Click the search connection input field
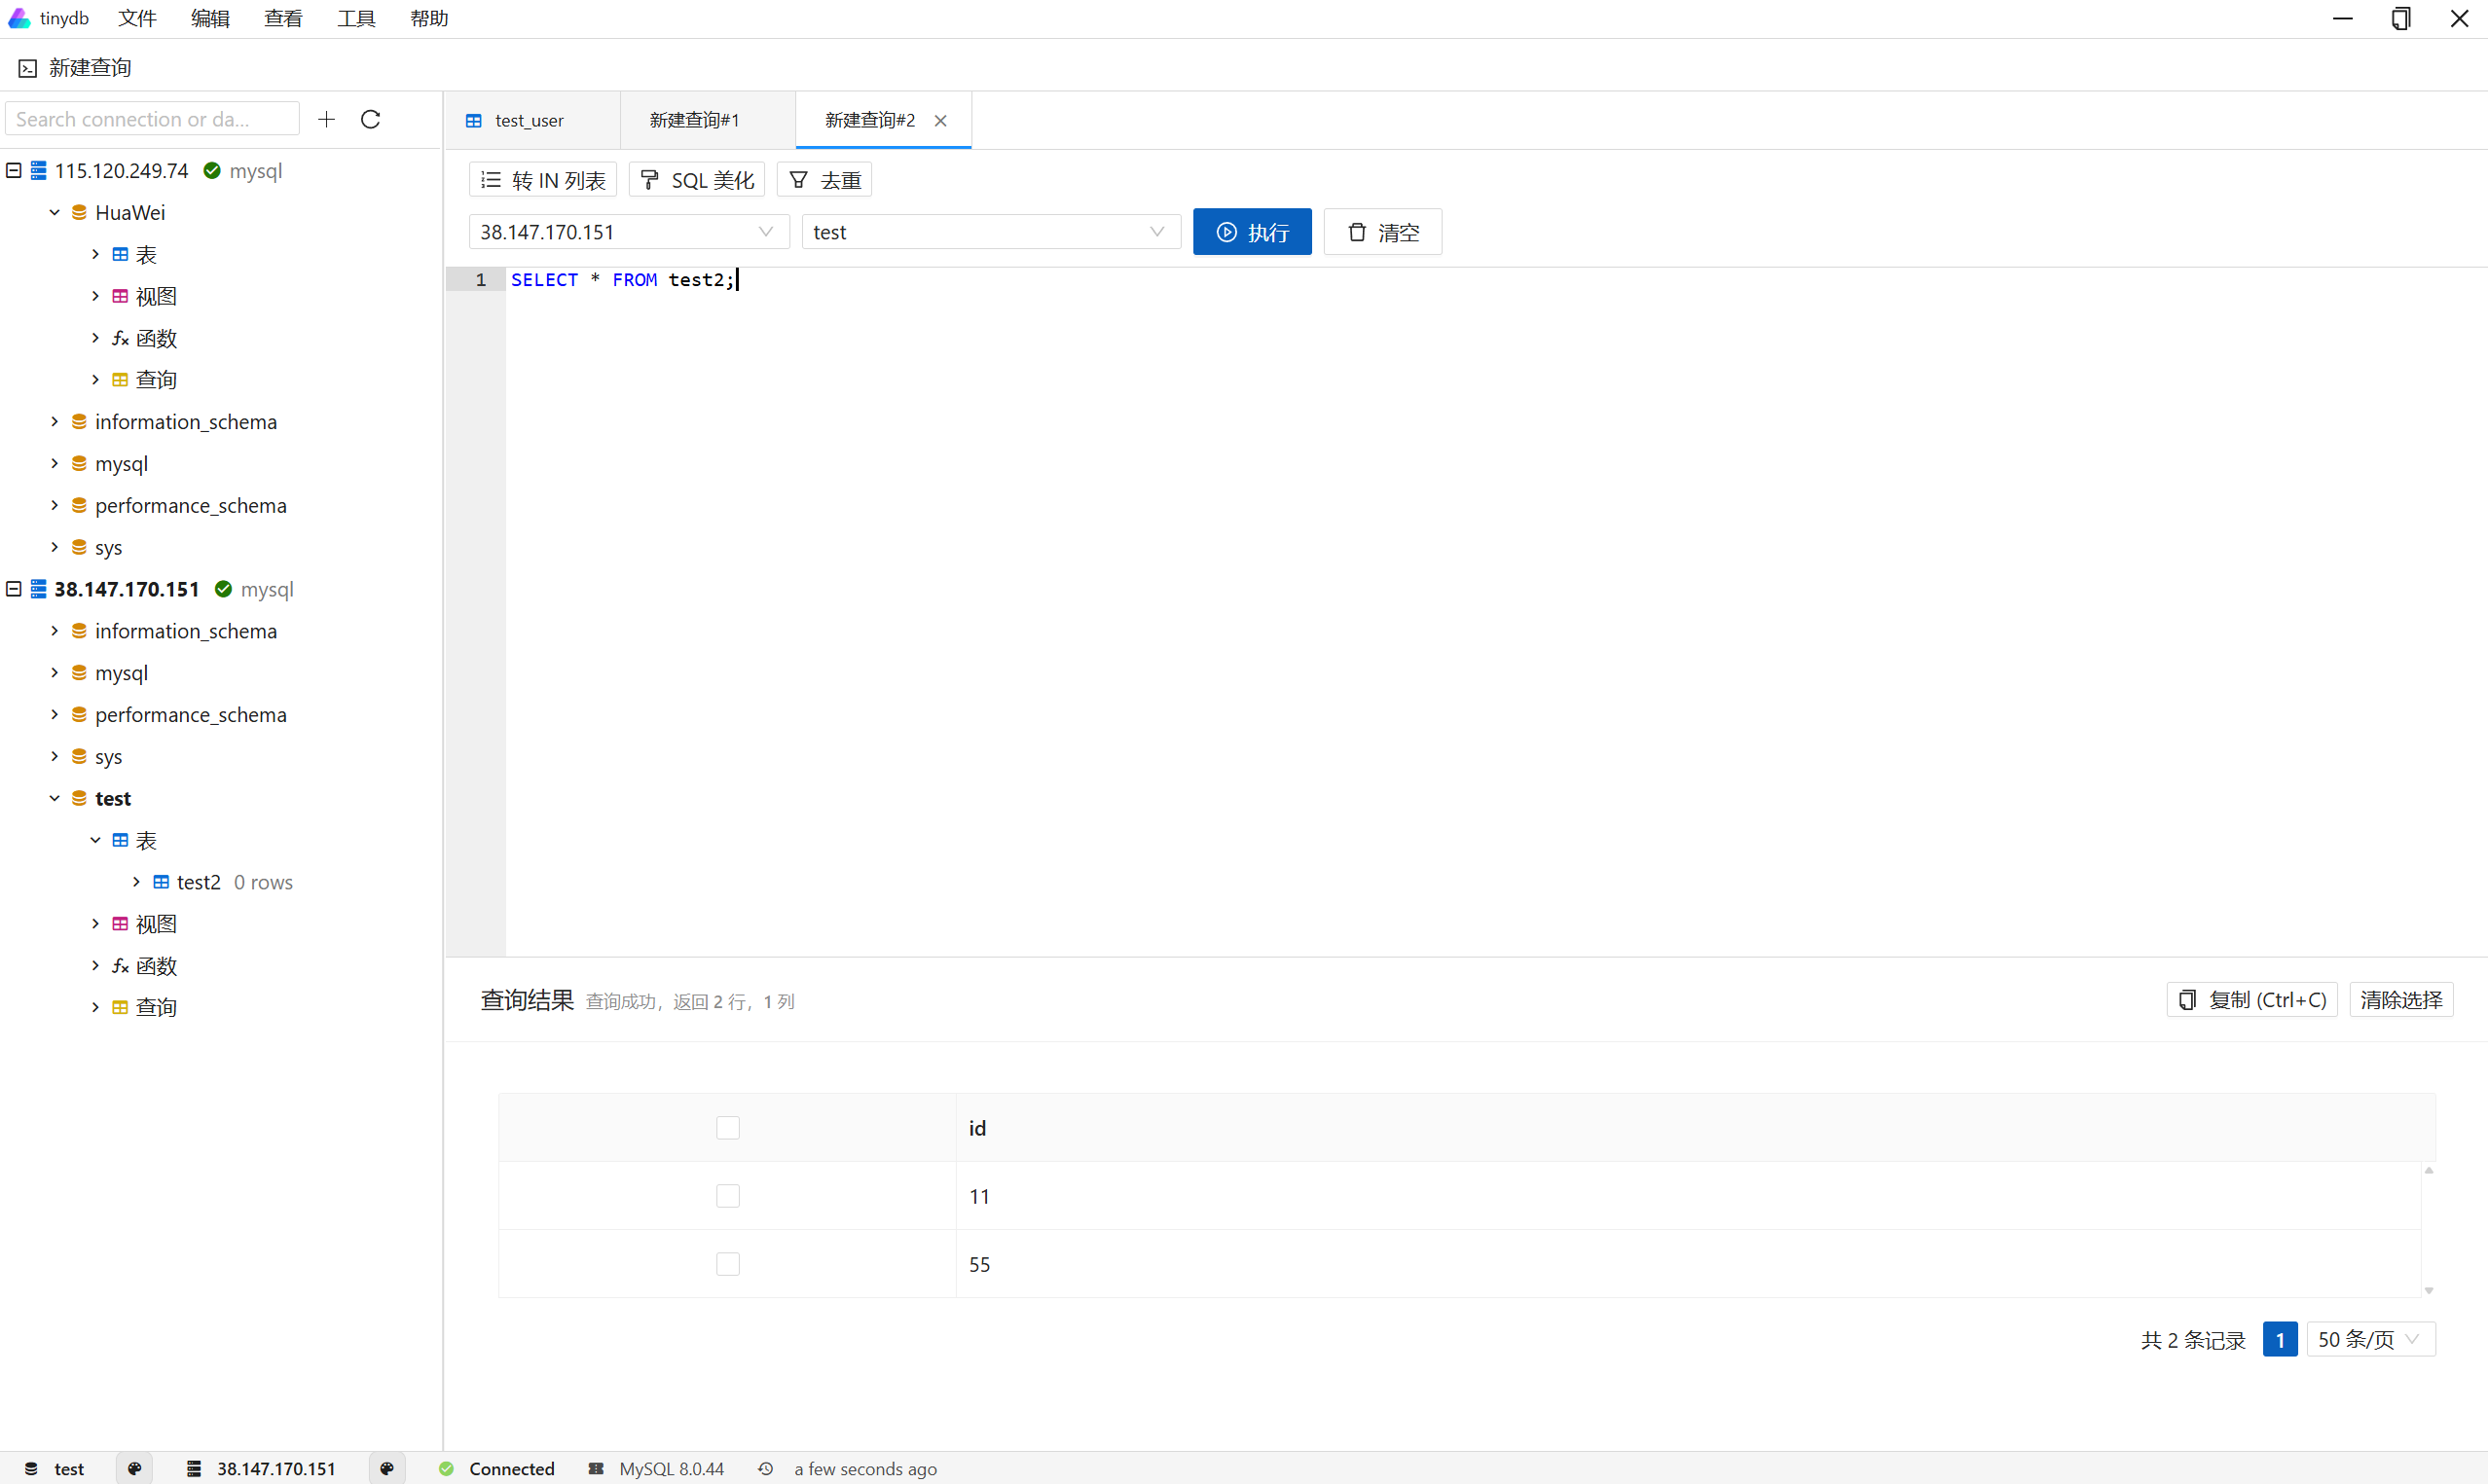The height and width of the screenshot is (1484, 2488). pyautogui.click(x=152, y=119)
